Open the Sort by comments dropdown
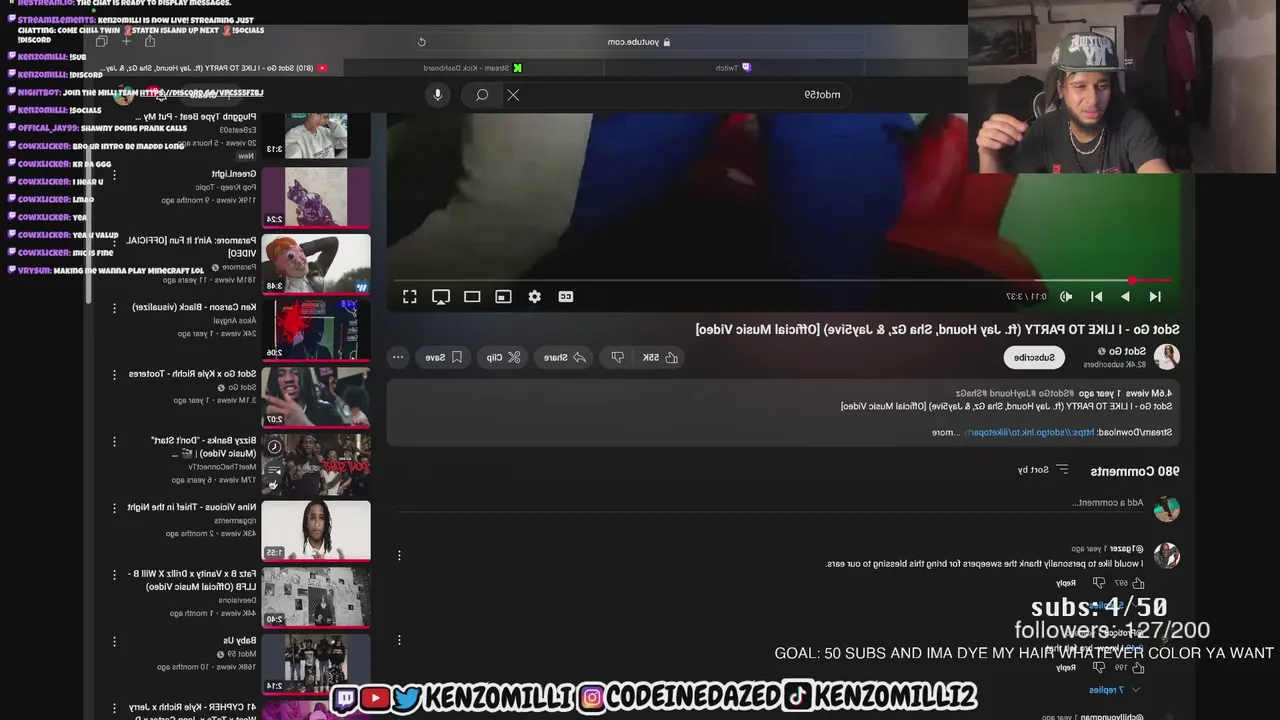Image resolution: width=1280 pixels, height=720 pixels. 1043,470
